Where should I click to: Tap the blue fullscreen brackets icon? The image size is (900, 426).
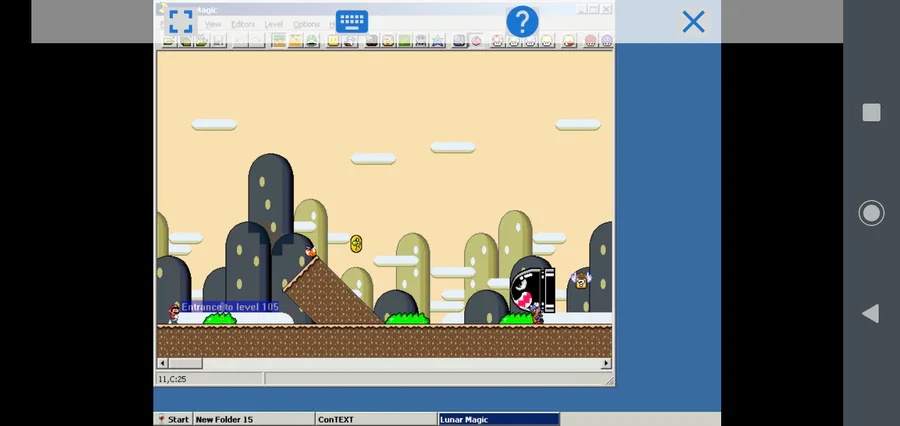click(x=180, y=22)
